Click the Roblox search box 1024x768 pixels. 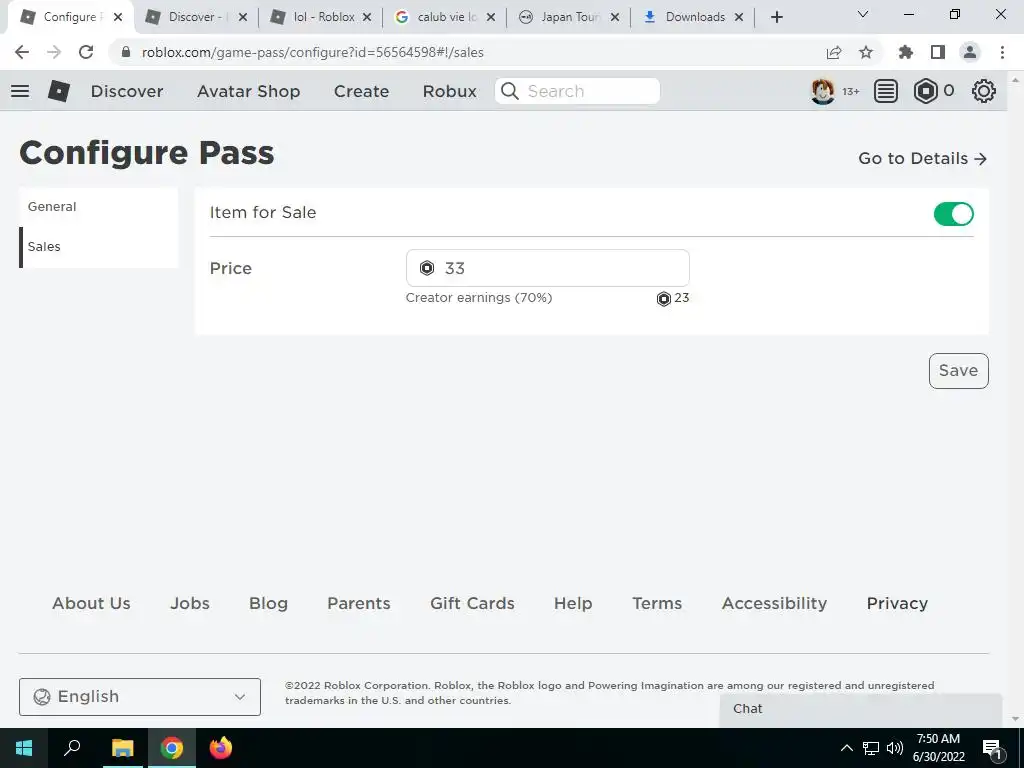point(577,91)
